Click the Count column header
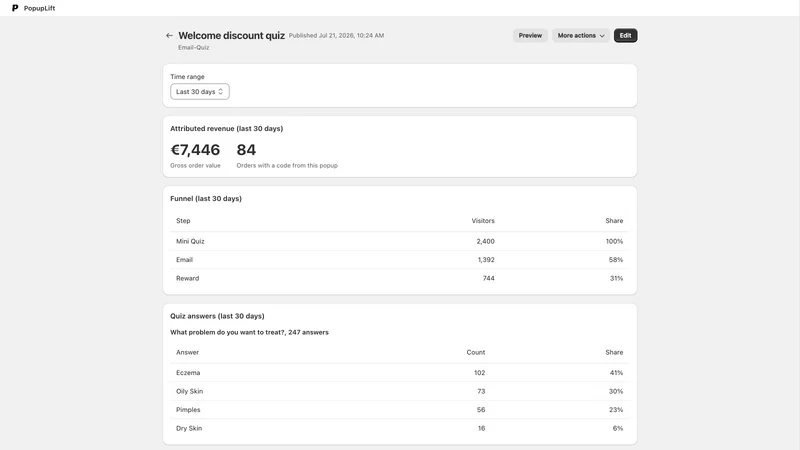 click(476, 353)
